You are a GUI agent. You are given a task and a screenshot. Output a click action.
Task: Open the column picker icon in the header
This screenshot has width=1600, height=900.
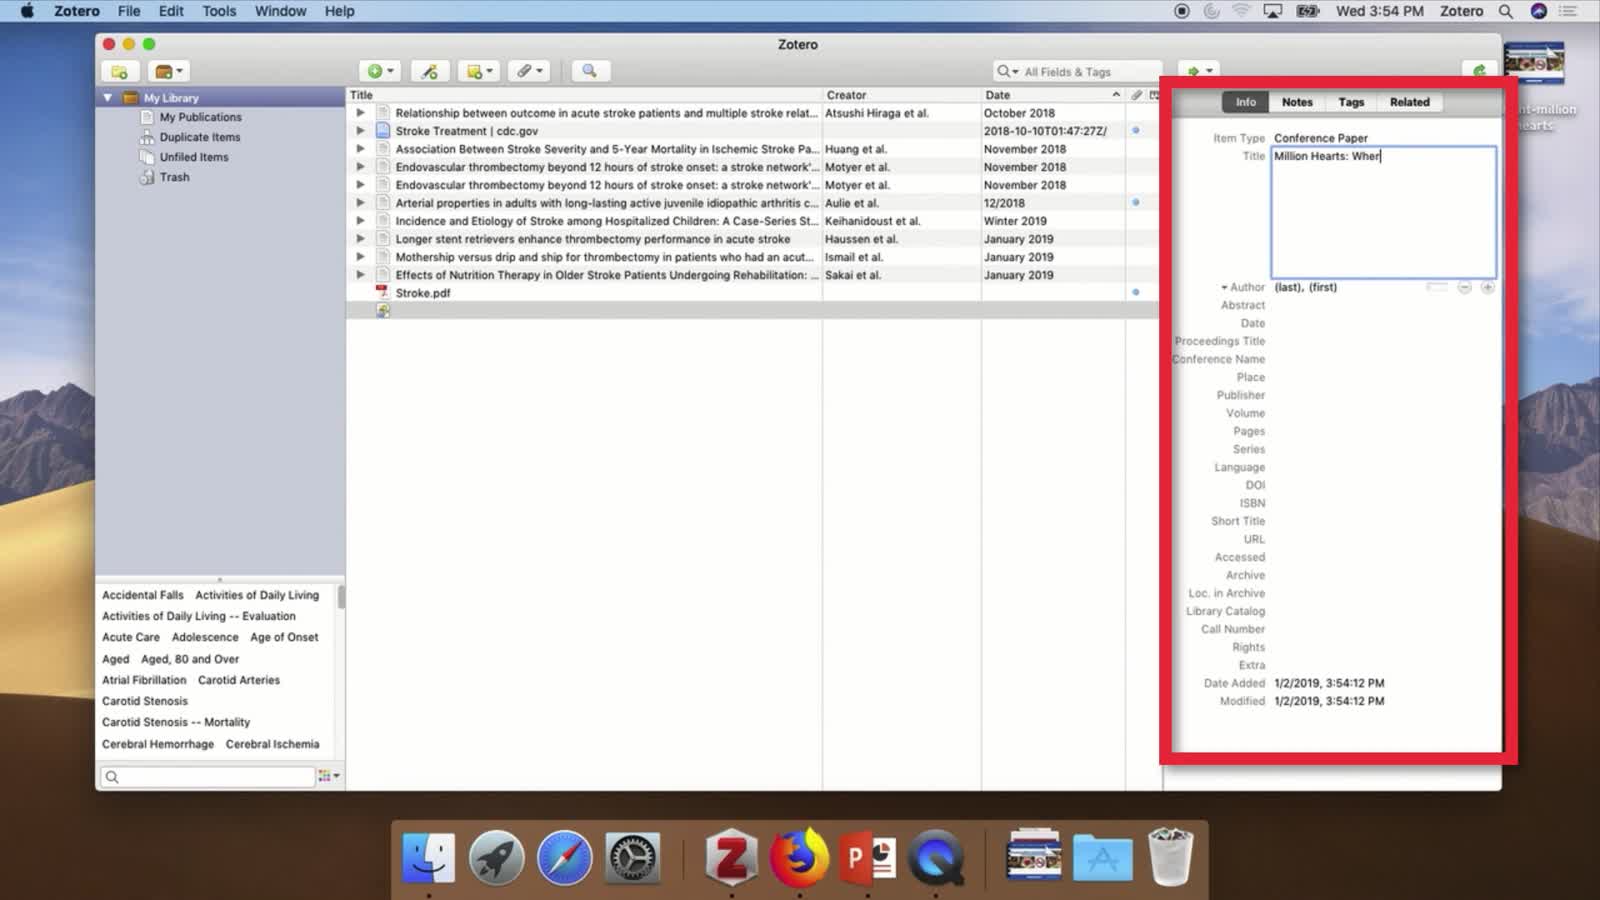click(x=1154, y=95)
